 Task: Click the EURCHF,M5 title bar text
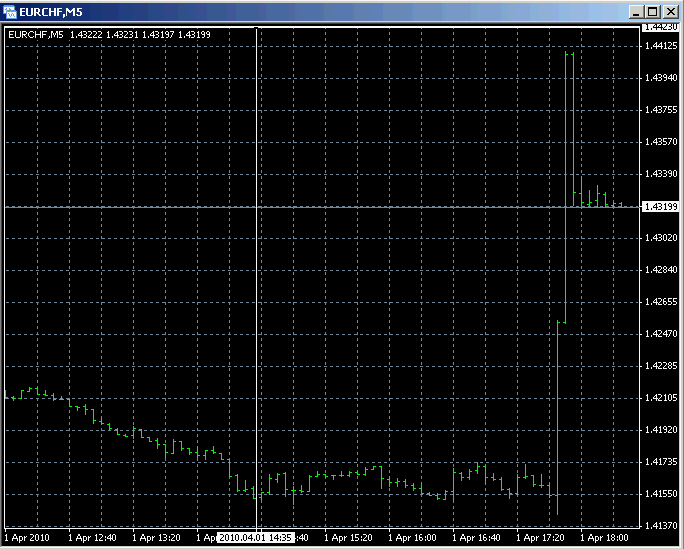(46, 10)
